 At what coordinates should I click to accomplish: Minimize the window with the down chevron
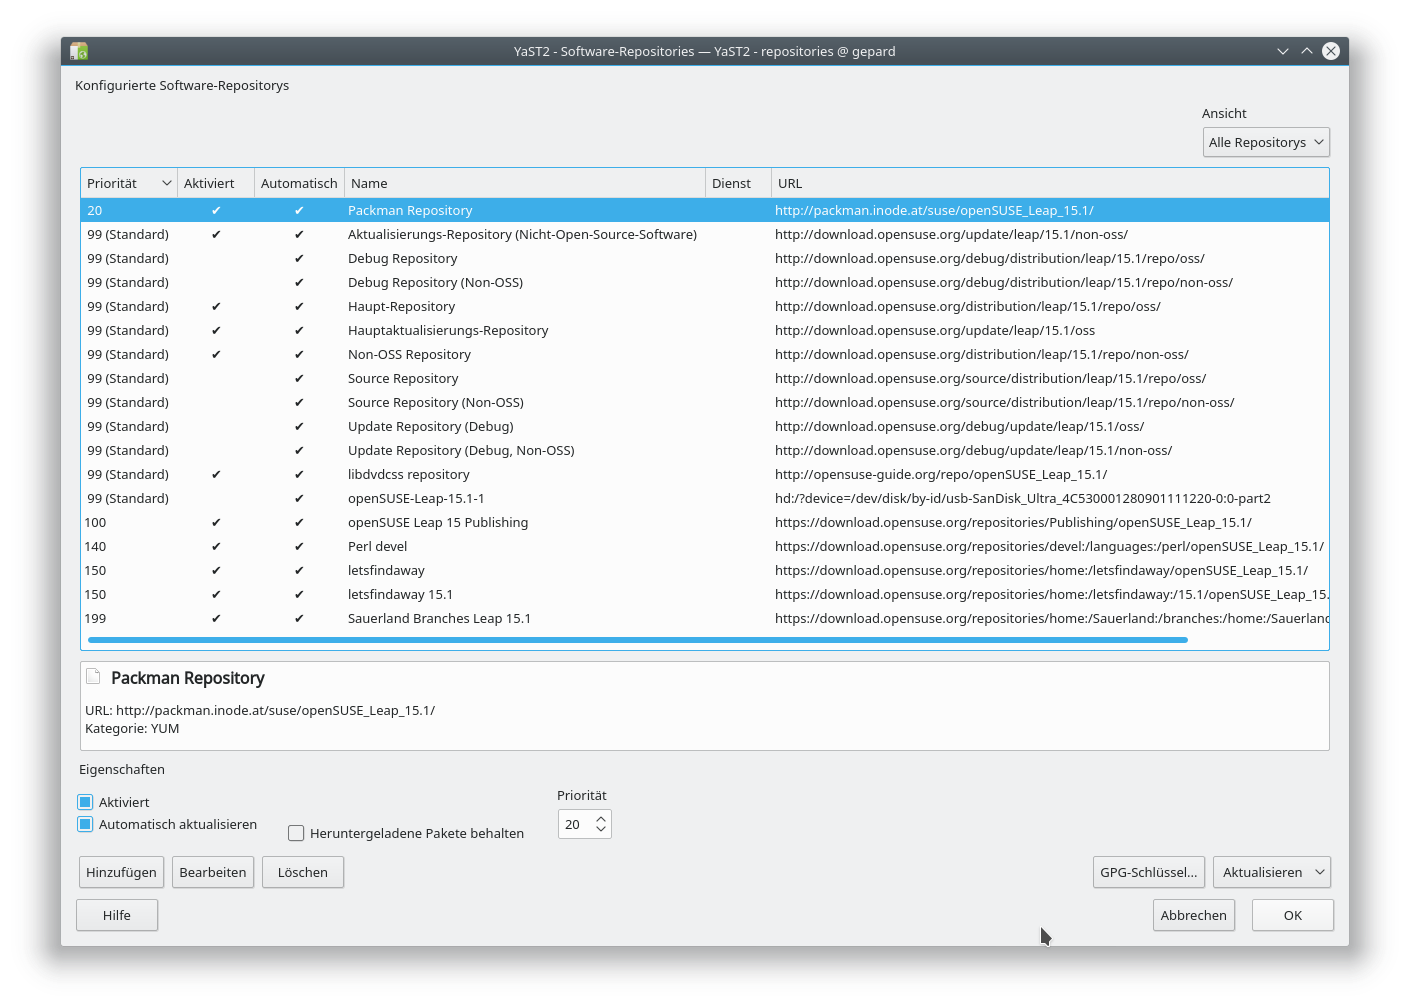click(x=1283, y=51)
